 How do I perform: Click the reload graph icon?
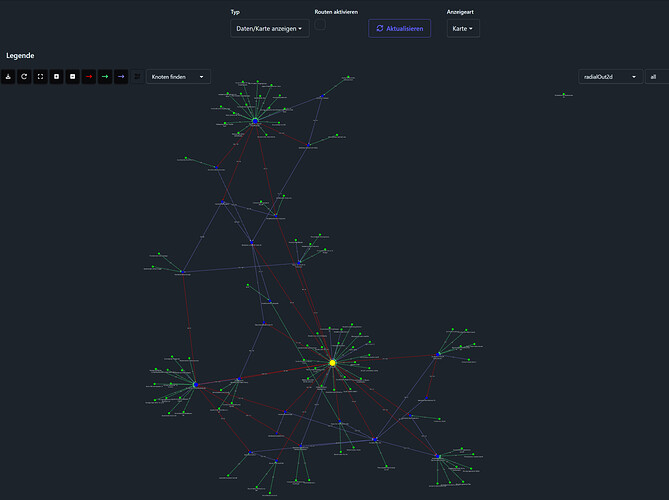(24, 77)
